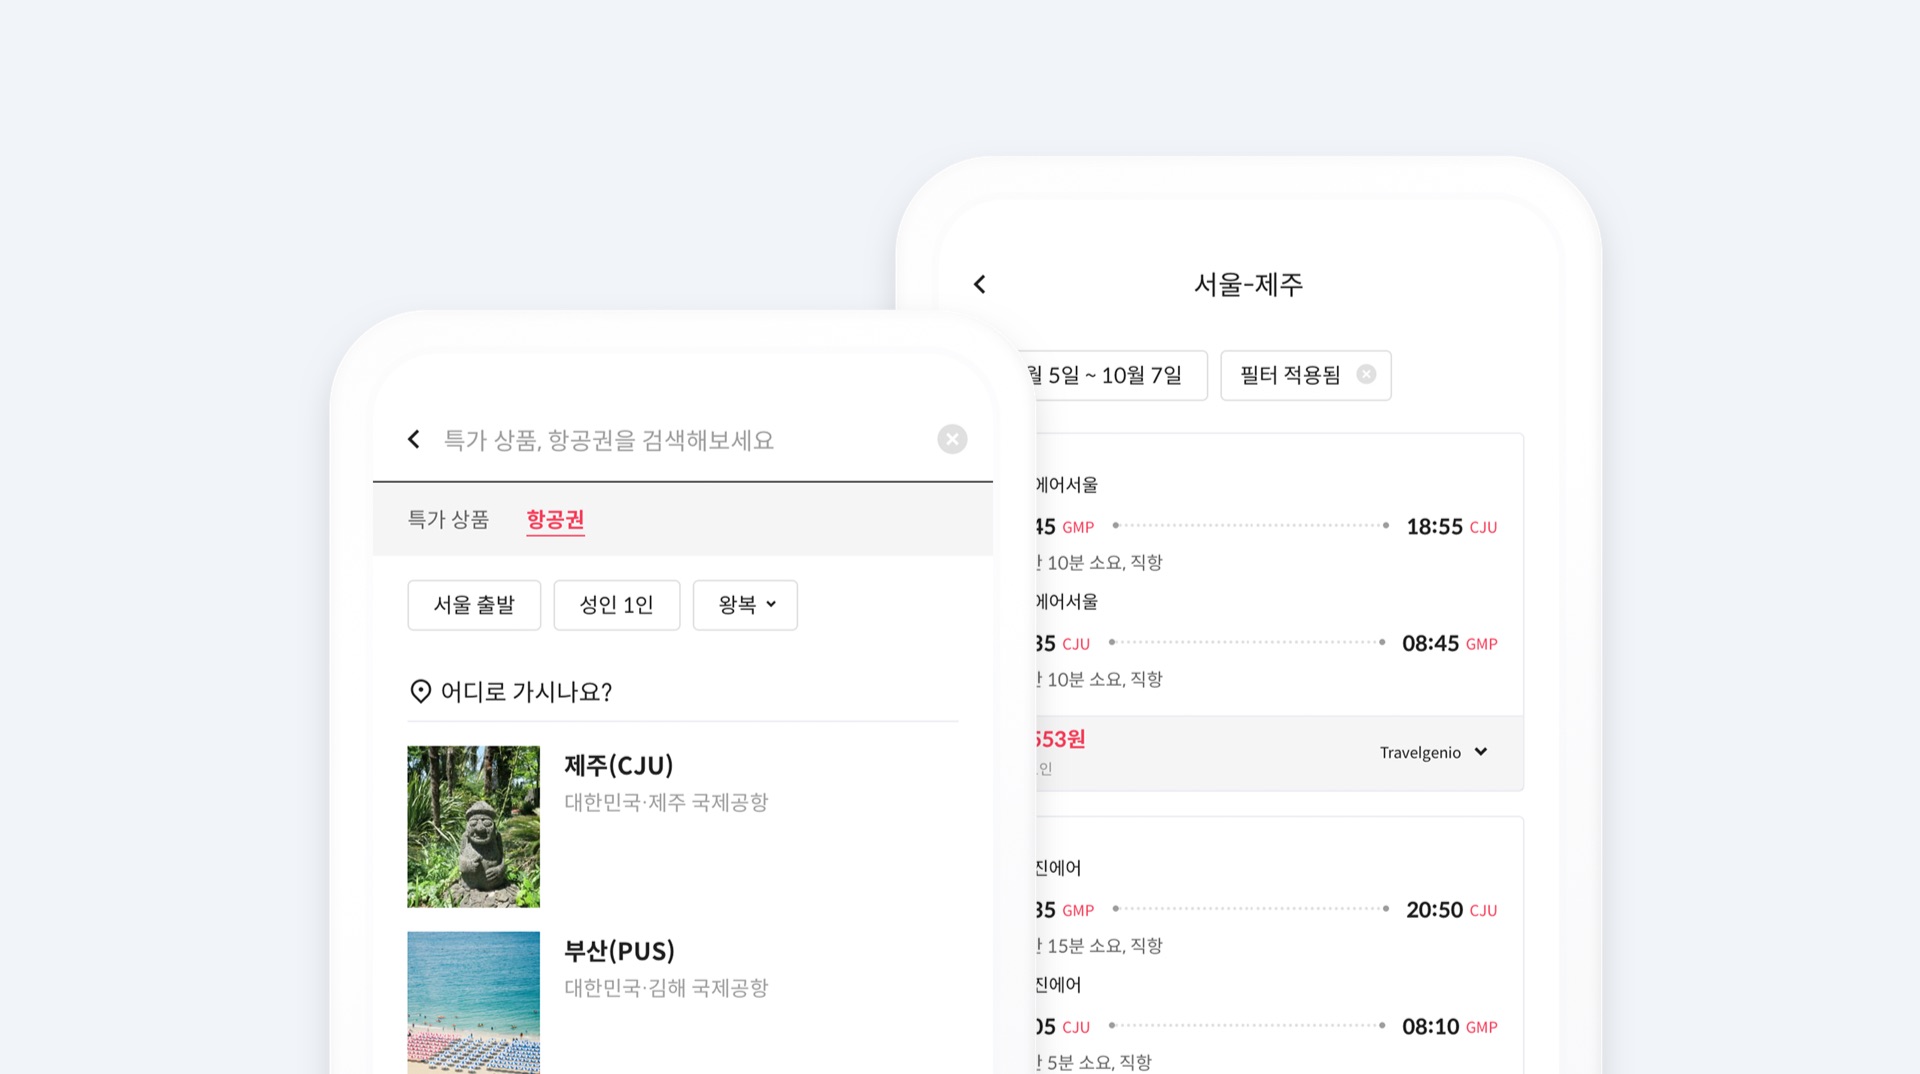Go back from the 서울-제주 results screen

point(980,284)
